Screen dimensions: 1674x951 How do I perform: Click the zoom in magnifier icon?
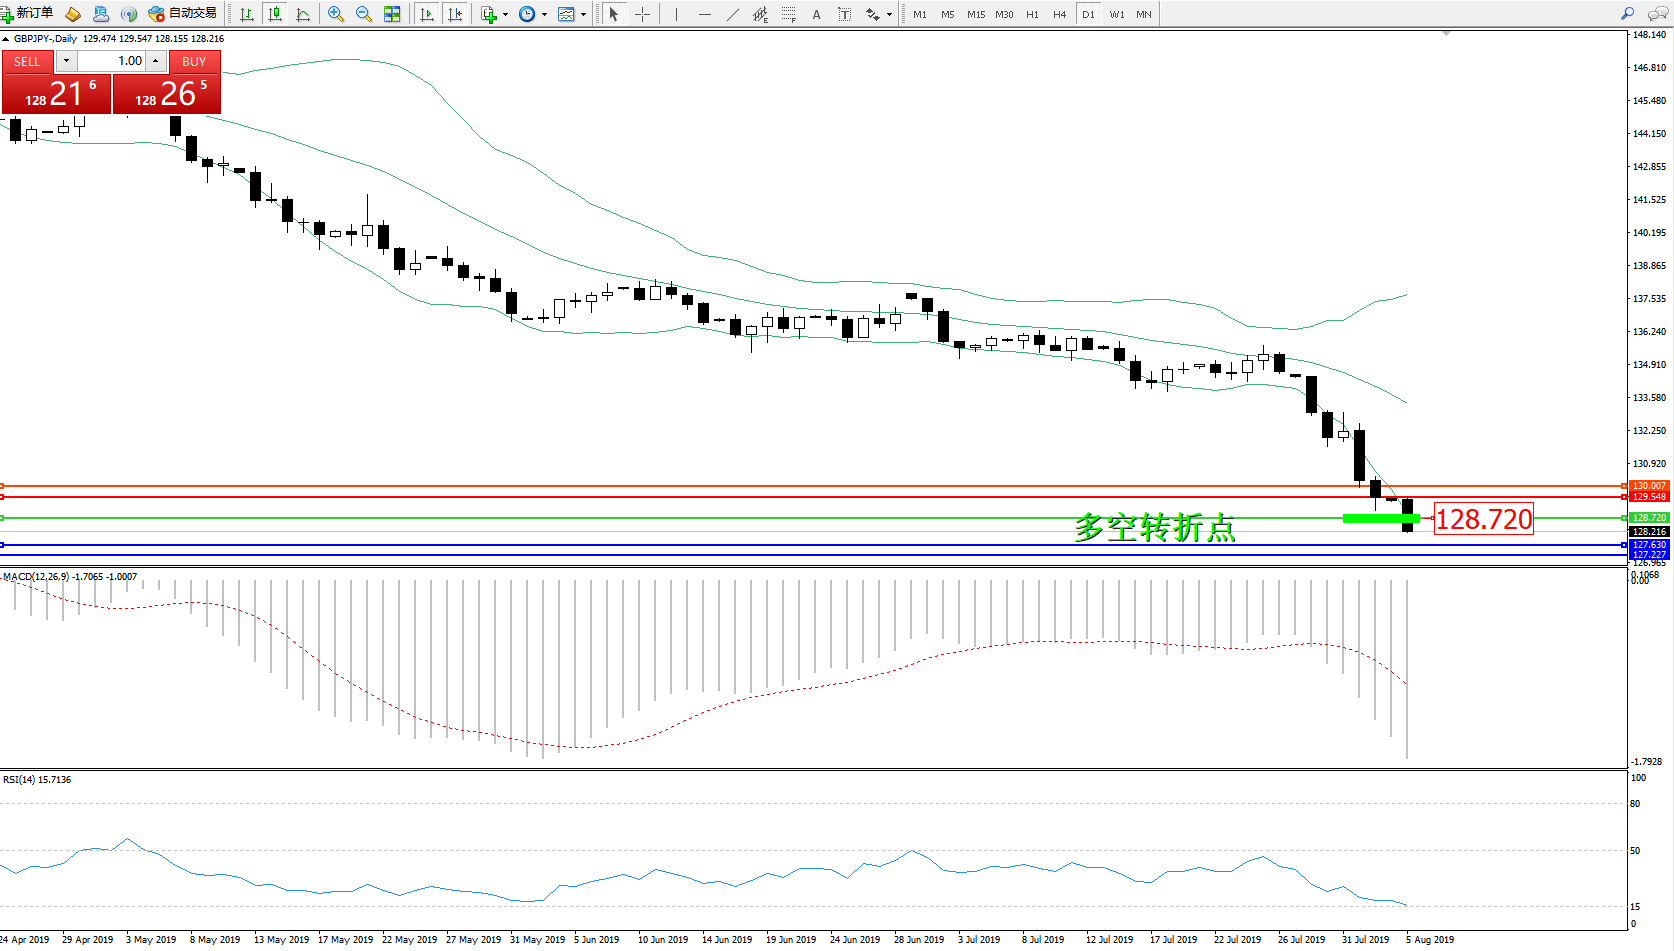click(336, 14)
